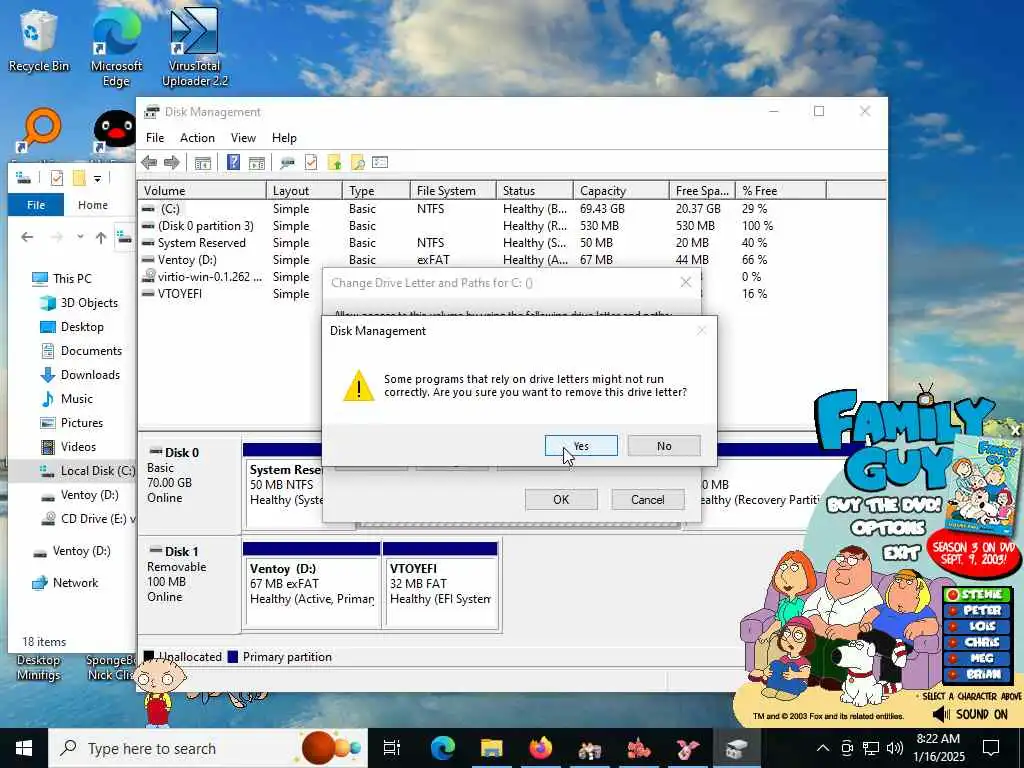The height and width of the screenshot is (768, 1024).
Task: Click OK in Change Drive Letter dialog
Action: click(x=561, y=500)
